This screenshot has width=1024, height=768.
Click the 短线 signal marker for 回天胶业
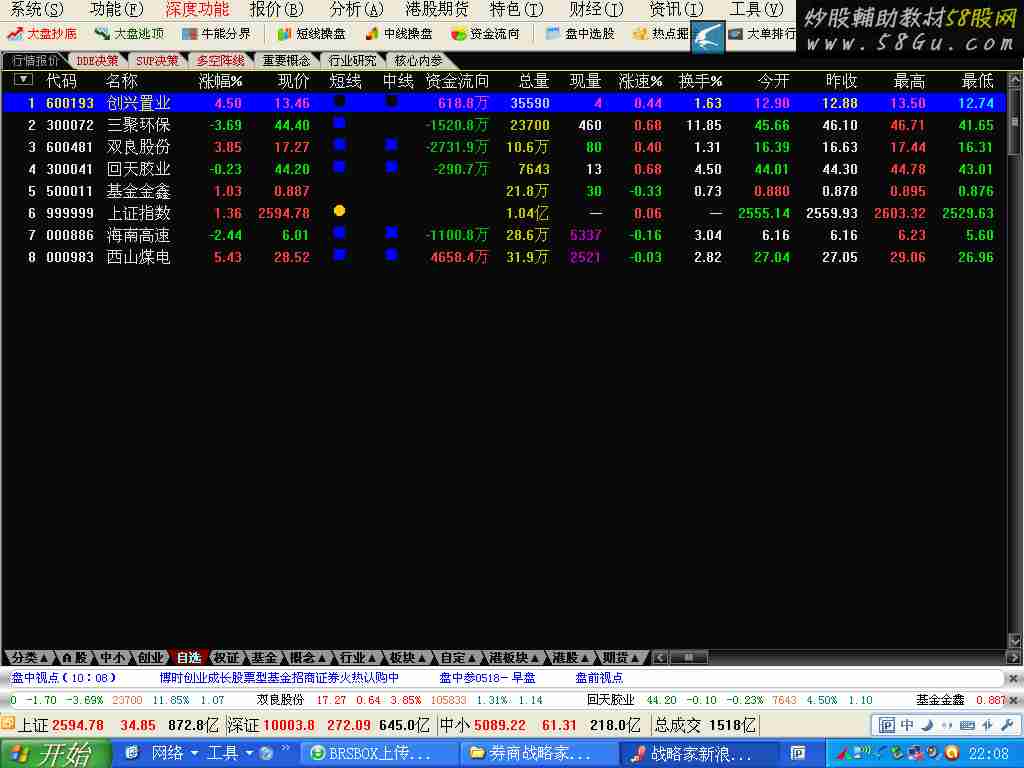339,167
